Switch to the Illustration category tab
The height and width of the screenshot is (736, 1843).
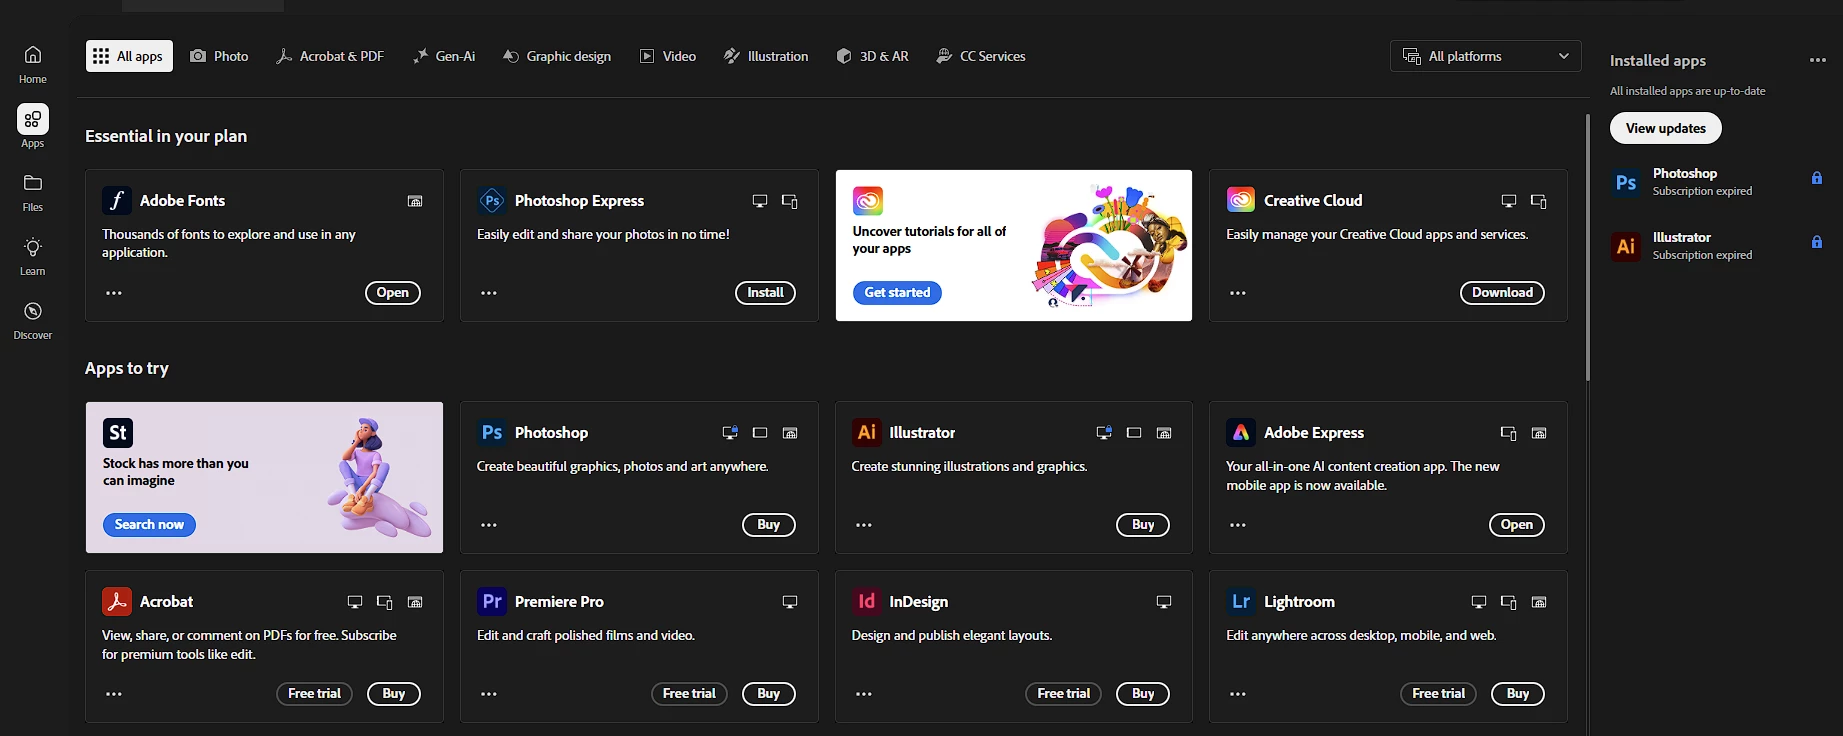click(x=766, y=56)
